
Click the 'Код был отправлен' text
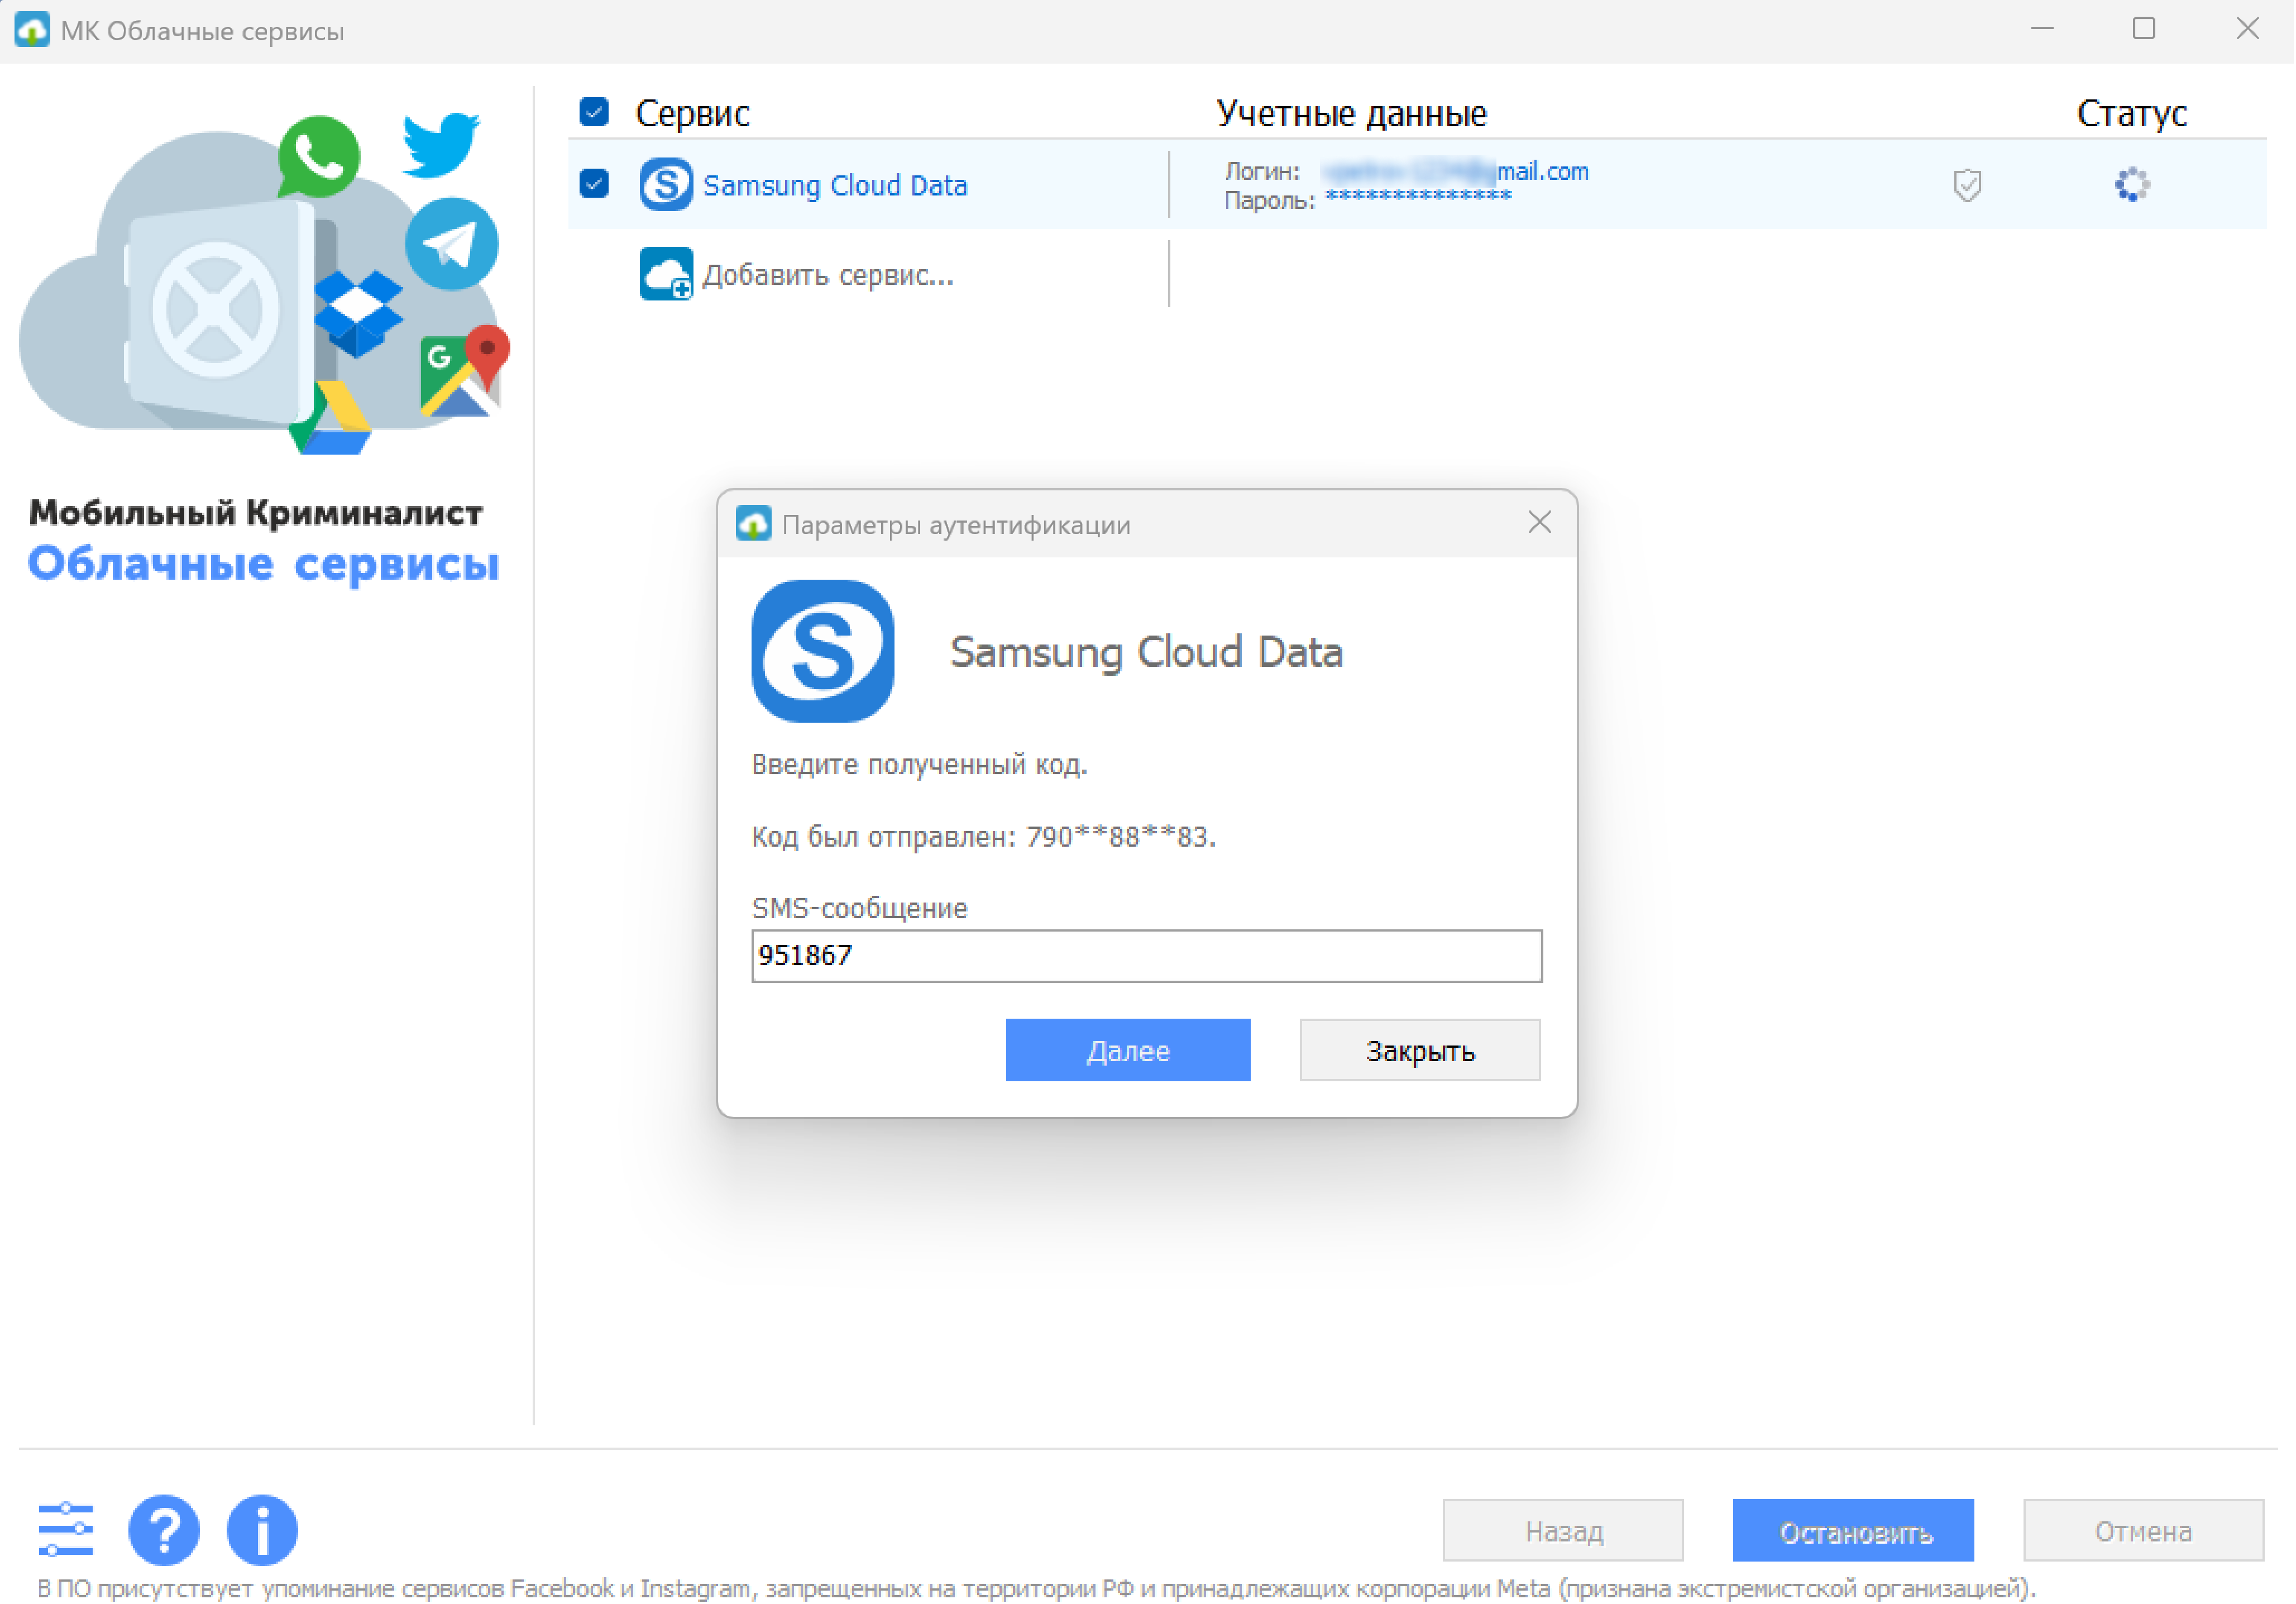[984, 836]
